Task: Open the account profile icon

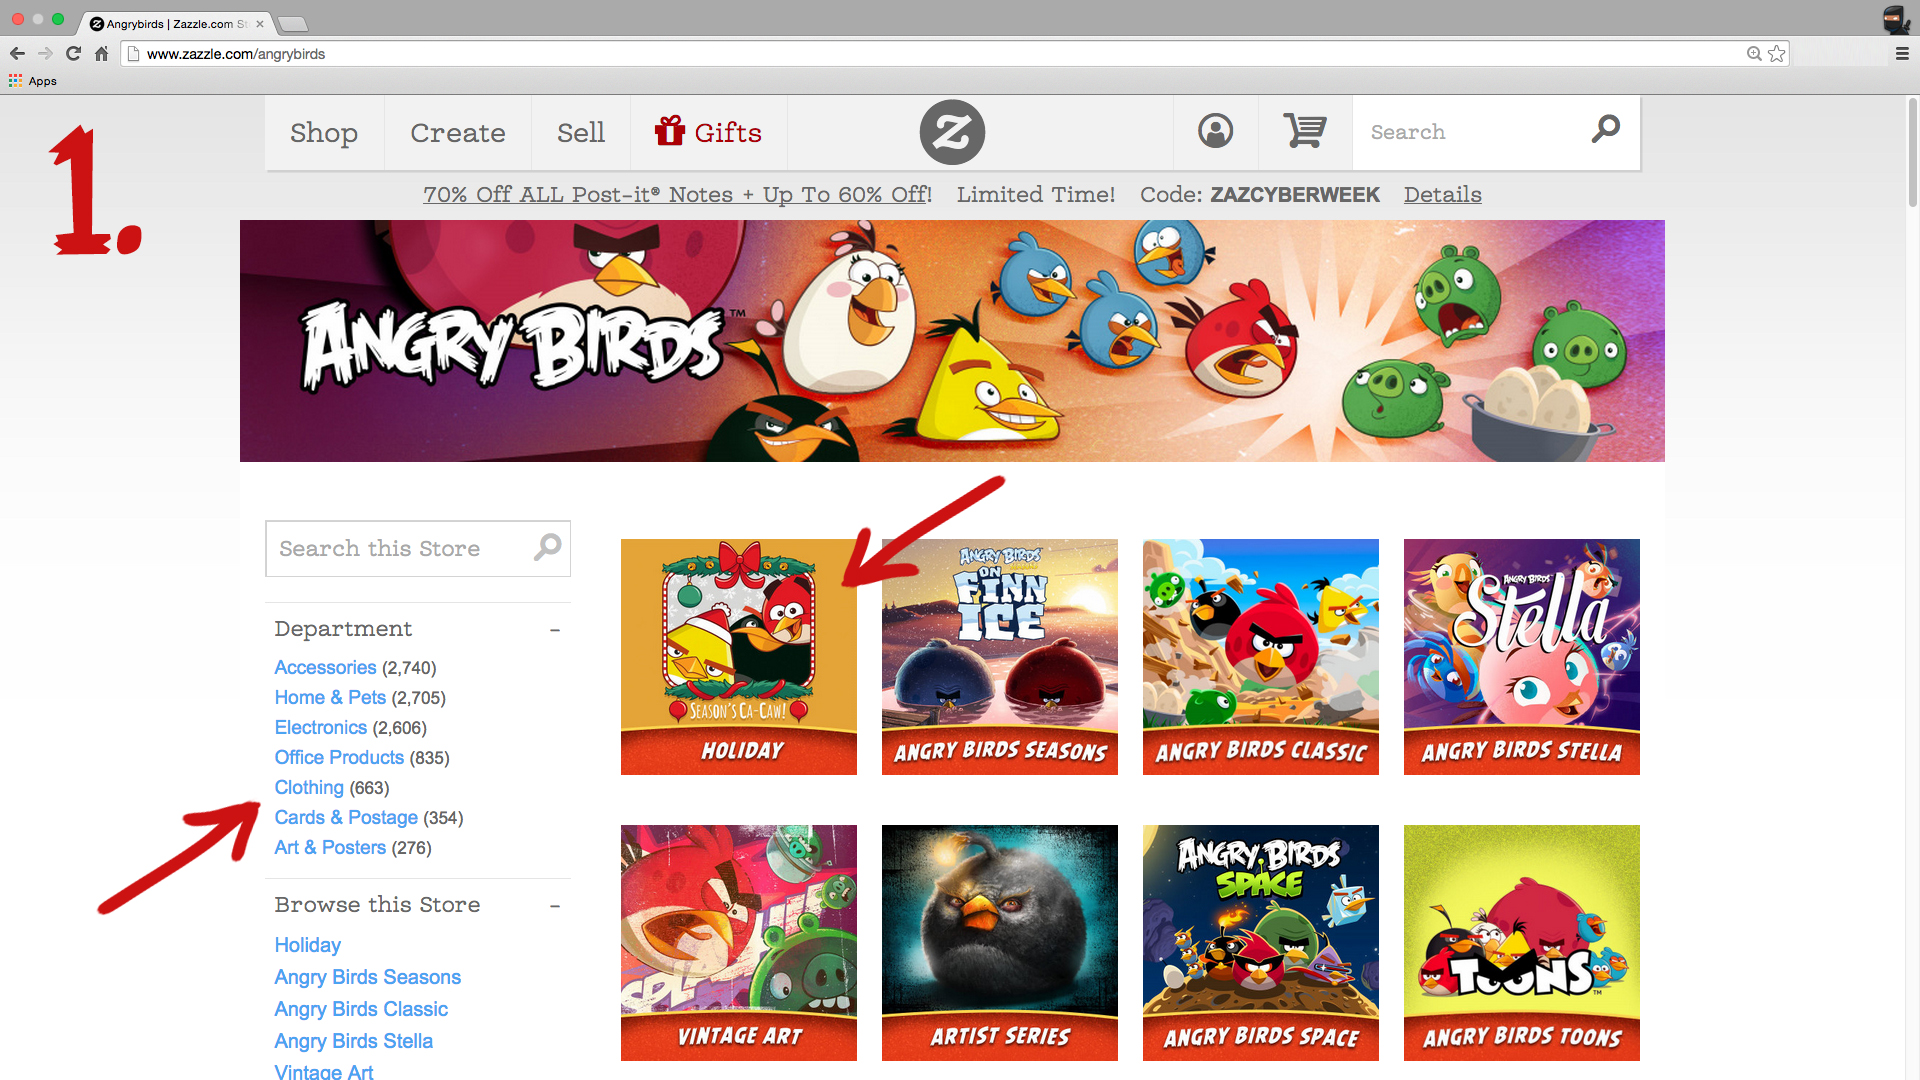Action: [x=1215, y=131]
